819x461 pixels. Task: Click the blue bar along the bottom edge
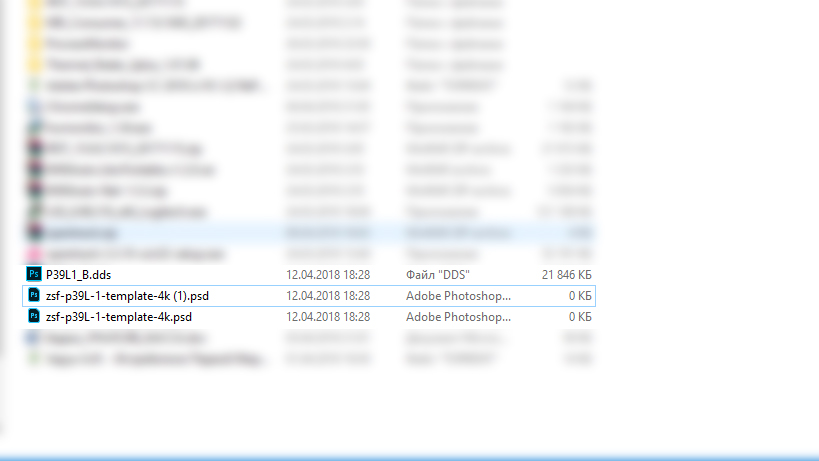[410, 457]
